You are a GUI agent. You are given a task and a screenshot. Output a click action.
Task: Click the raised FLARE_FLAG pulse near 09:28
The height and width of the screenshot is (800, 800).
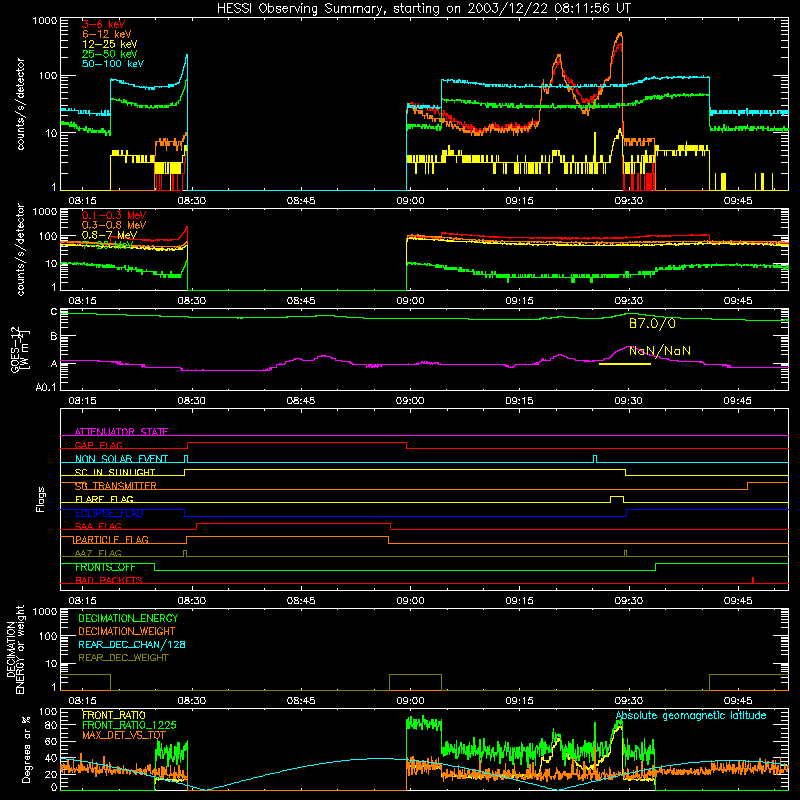point(617,498)
